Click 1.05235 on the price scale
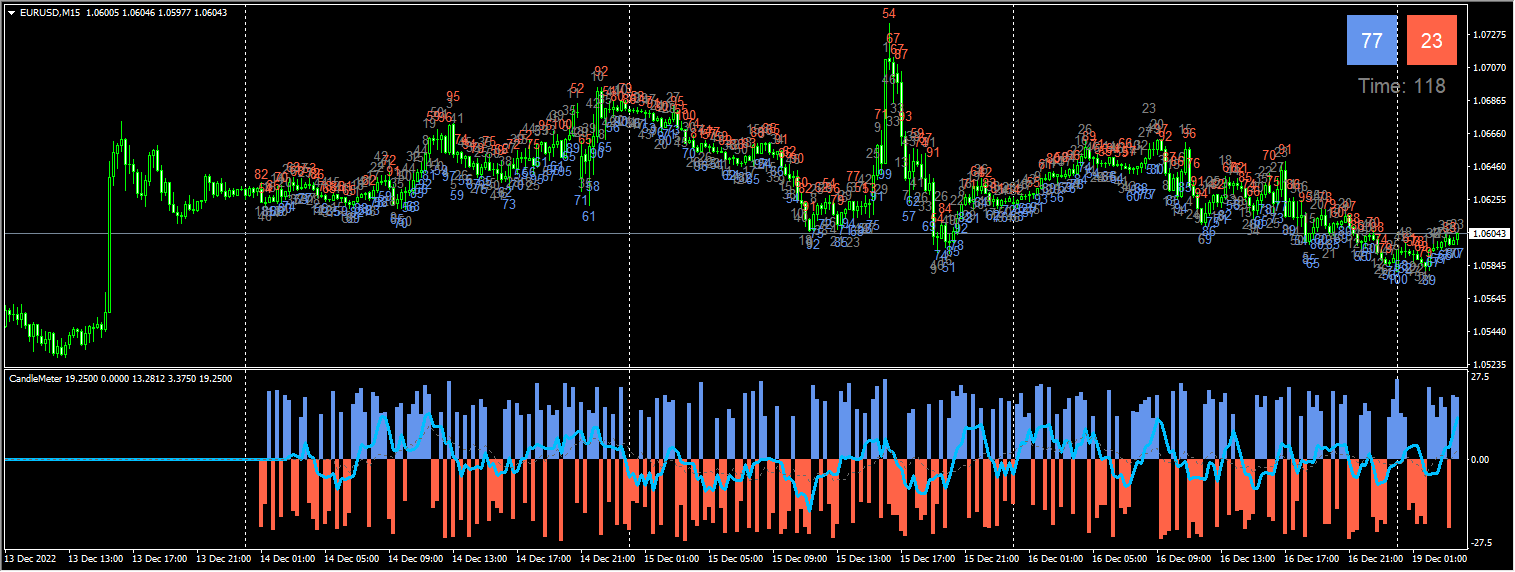The height and width of the screenshot is (572, 1515). [x=1489, y=365]
